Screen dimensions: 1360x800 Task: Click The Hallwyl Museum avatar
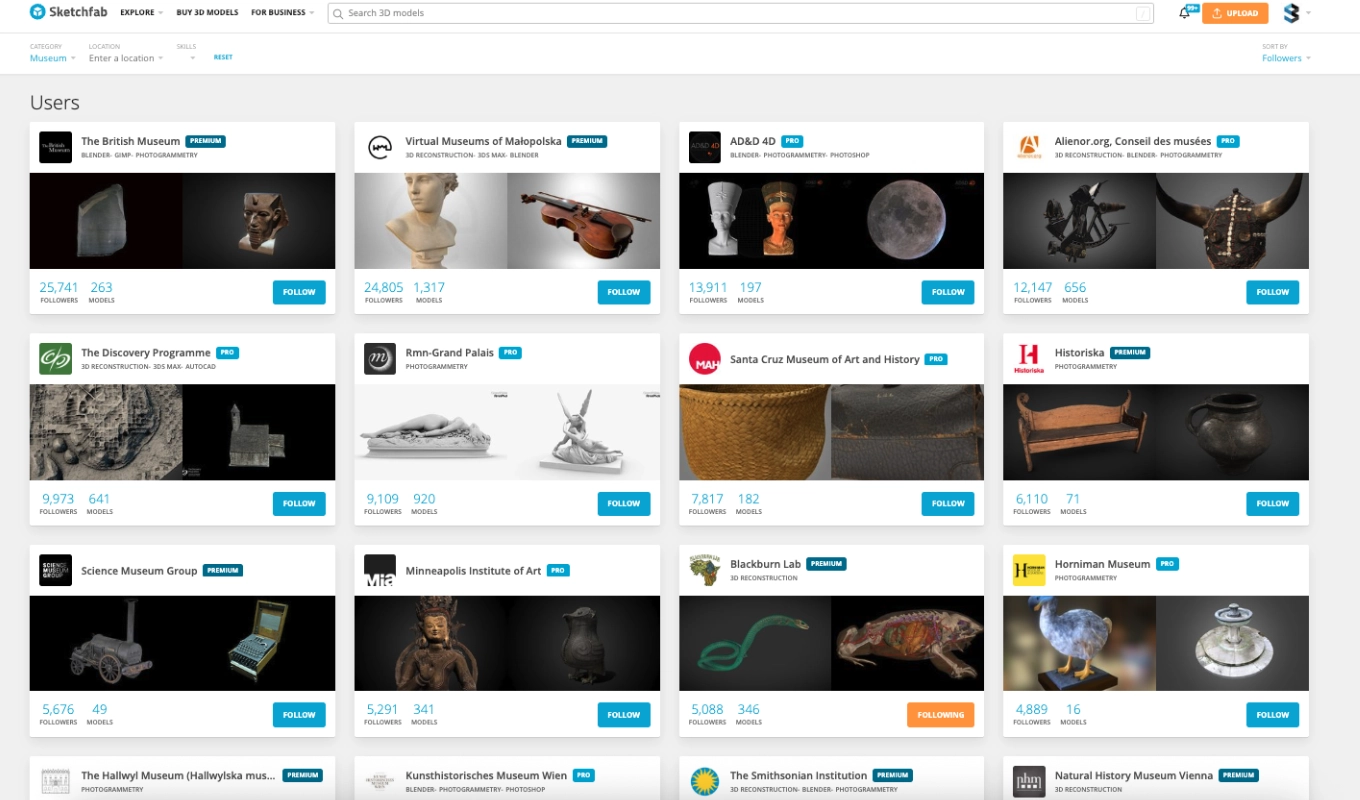55,781
